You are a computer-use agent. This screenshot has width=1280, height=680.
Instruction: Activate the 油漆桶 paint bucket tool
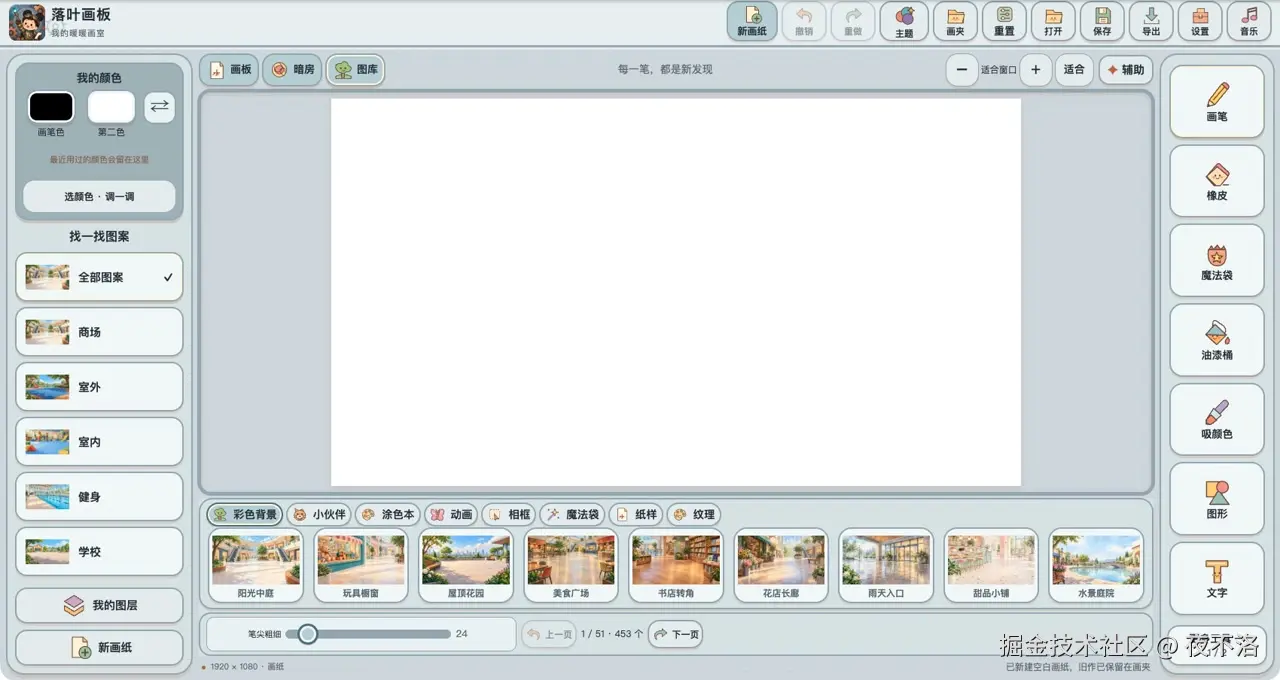(x=1217, y=340)
